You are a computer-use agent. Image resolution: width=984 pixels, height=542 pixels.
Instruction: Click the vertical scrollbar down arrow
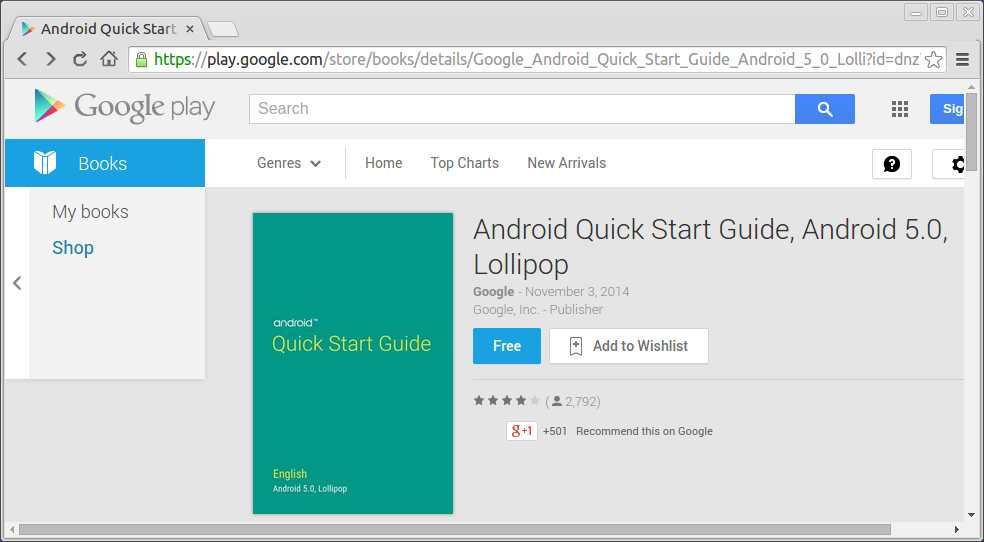tap(971, 515)
